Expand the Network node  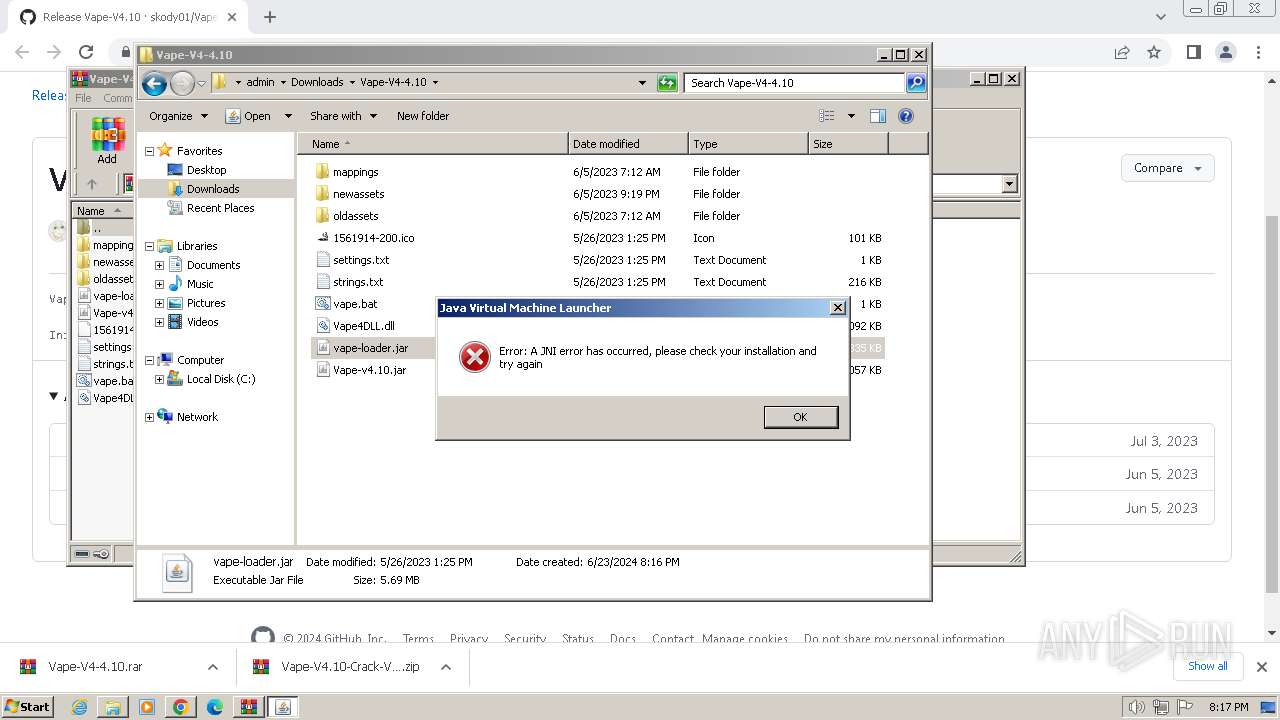(150, 417)
